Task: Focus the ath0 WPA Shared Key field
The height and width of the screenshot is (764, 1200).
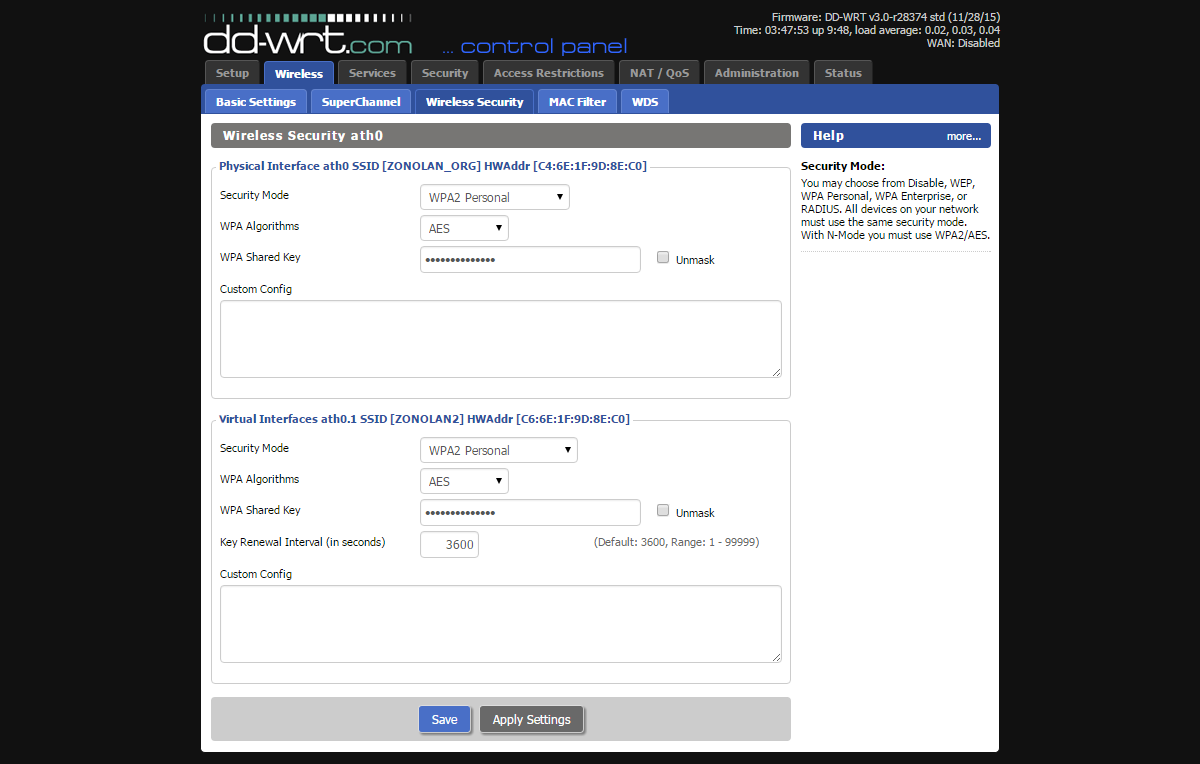Action: click(x=530, y=259)
